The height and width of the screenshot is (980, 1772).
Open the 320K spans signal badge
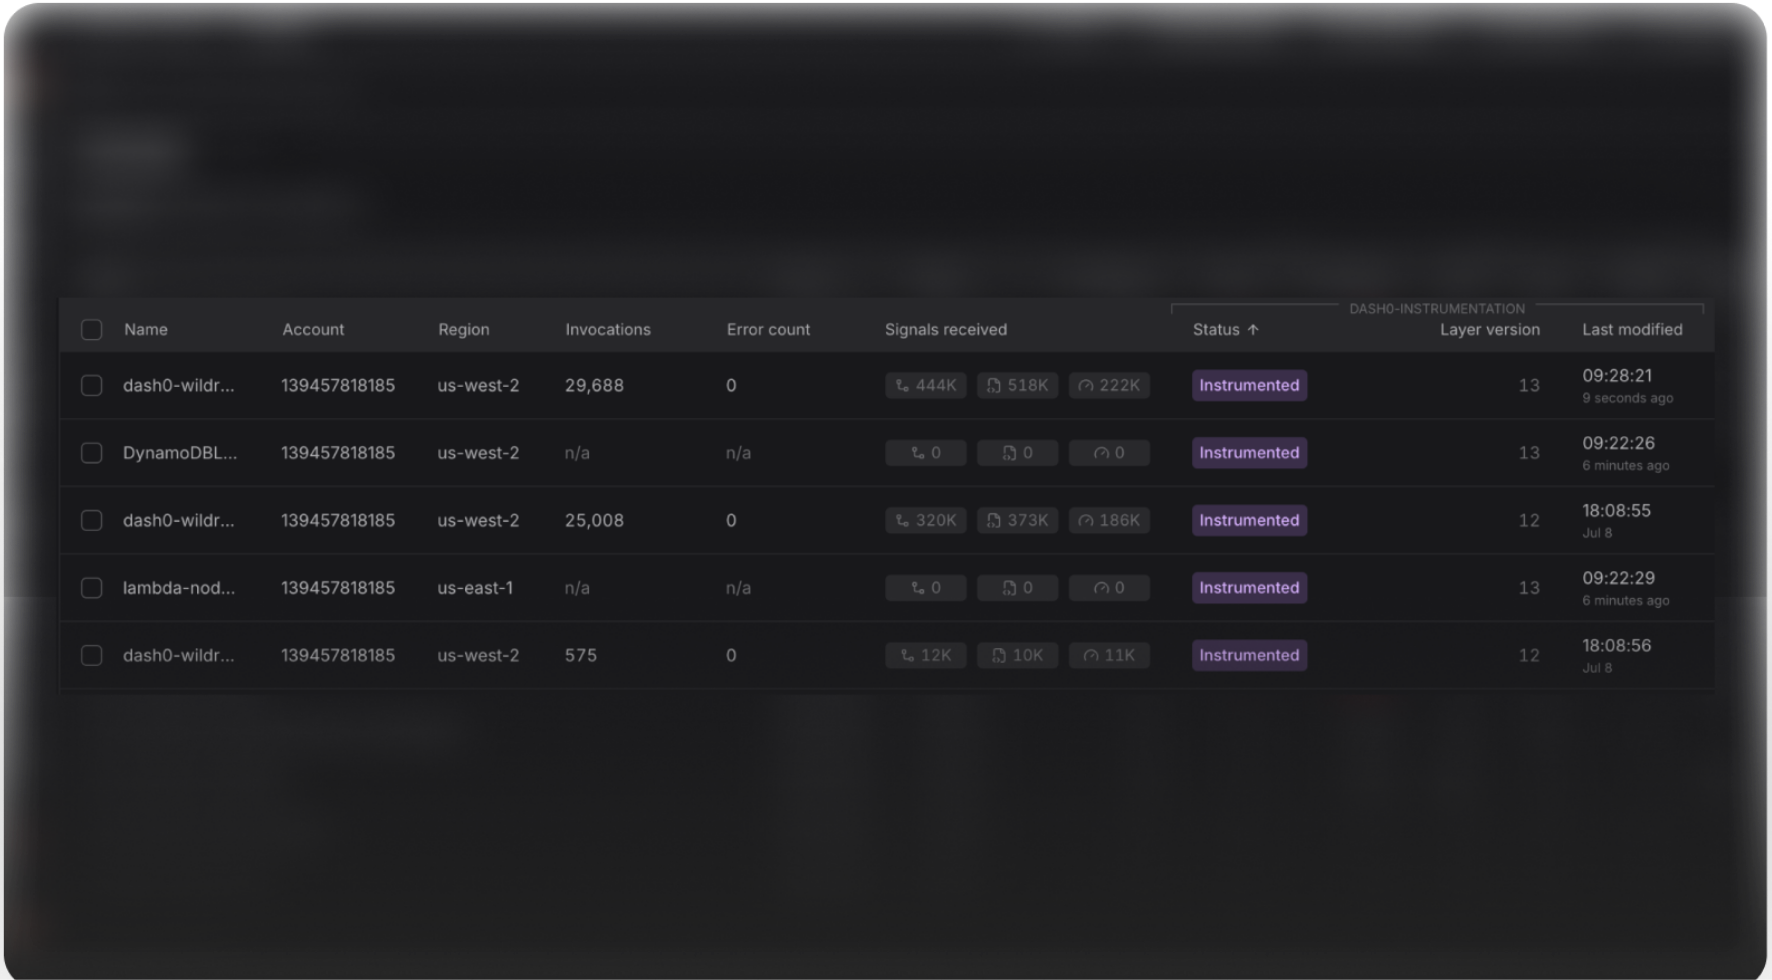(x=926, y=521)
